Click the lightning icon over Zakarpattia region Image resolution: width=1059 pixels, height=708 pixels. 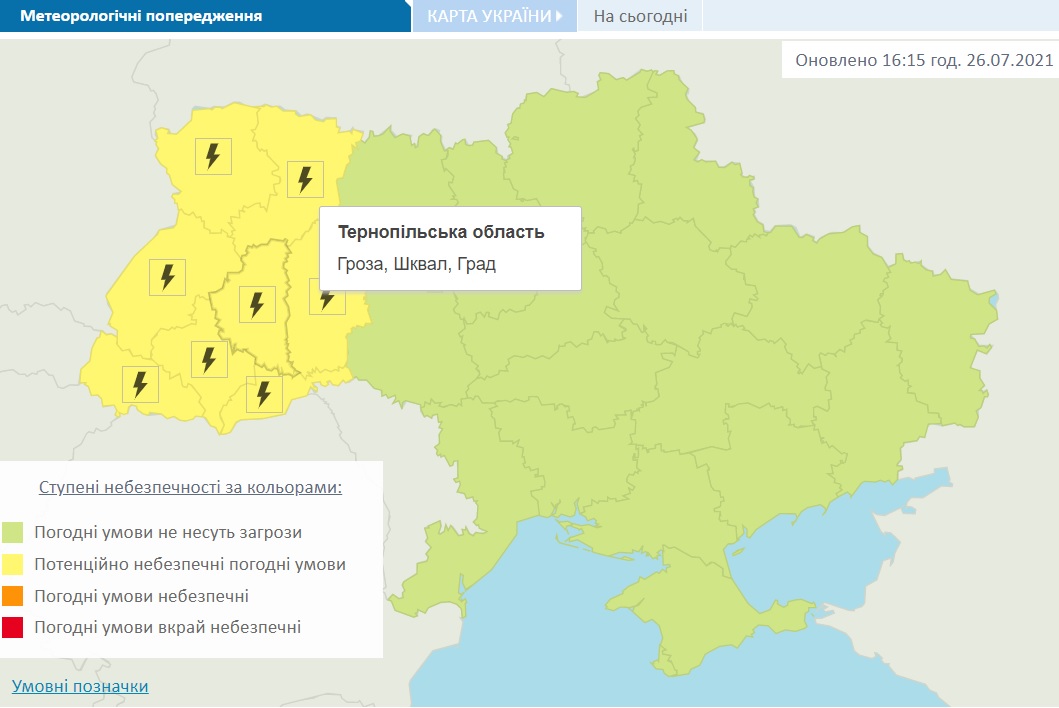point(142,383)
